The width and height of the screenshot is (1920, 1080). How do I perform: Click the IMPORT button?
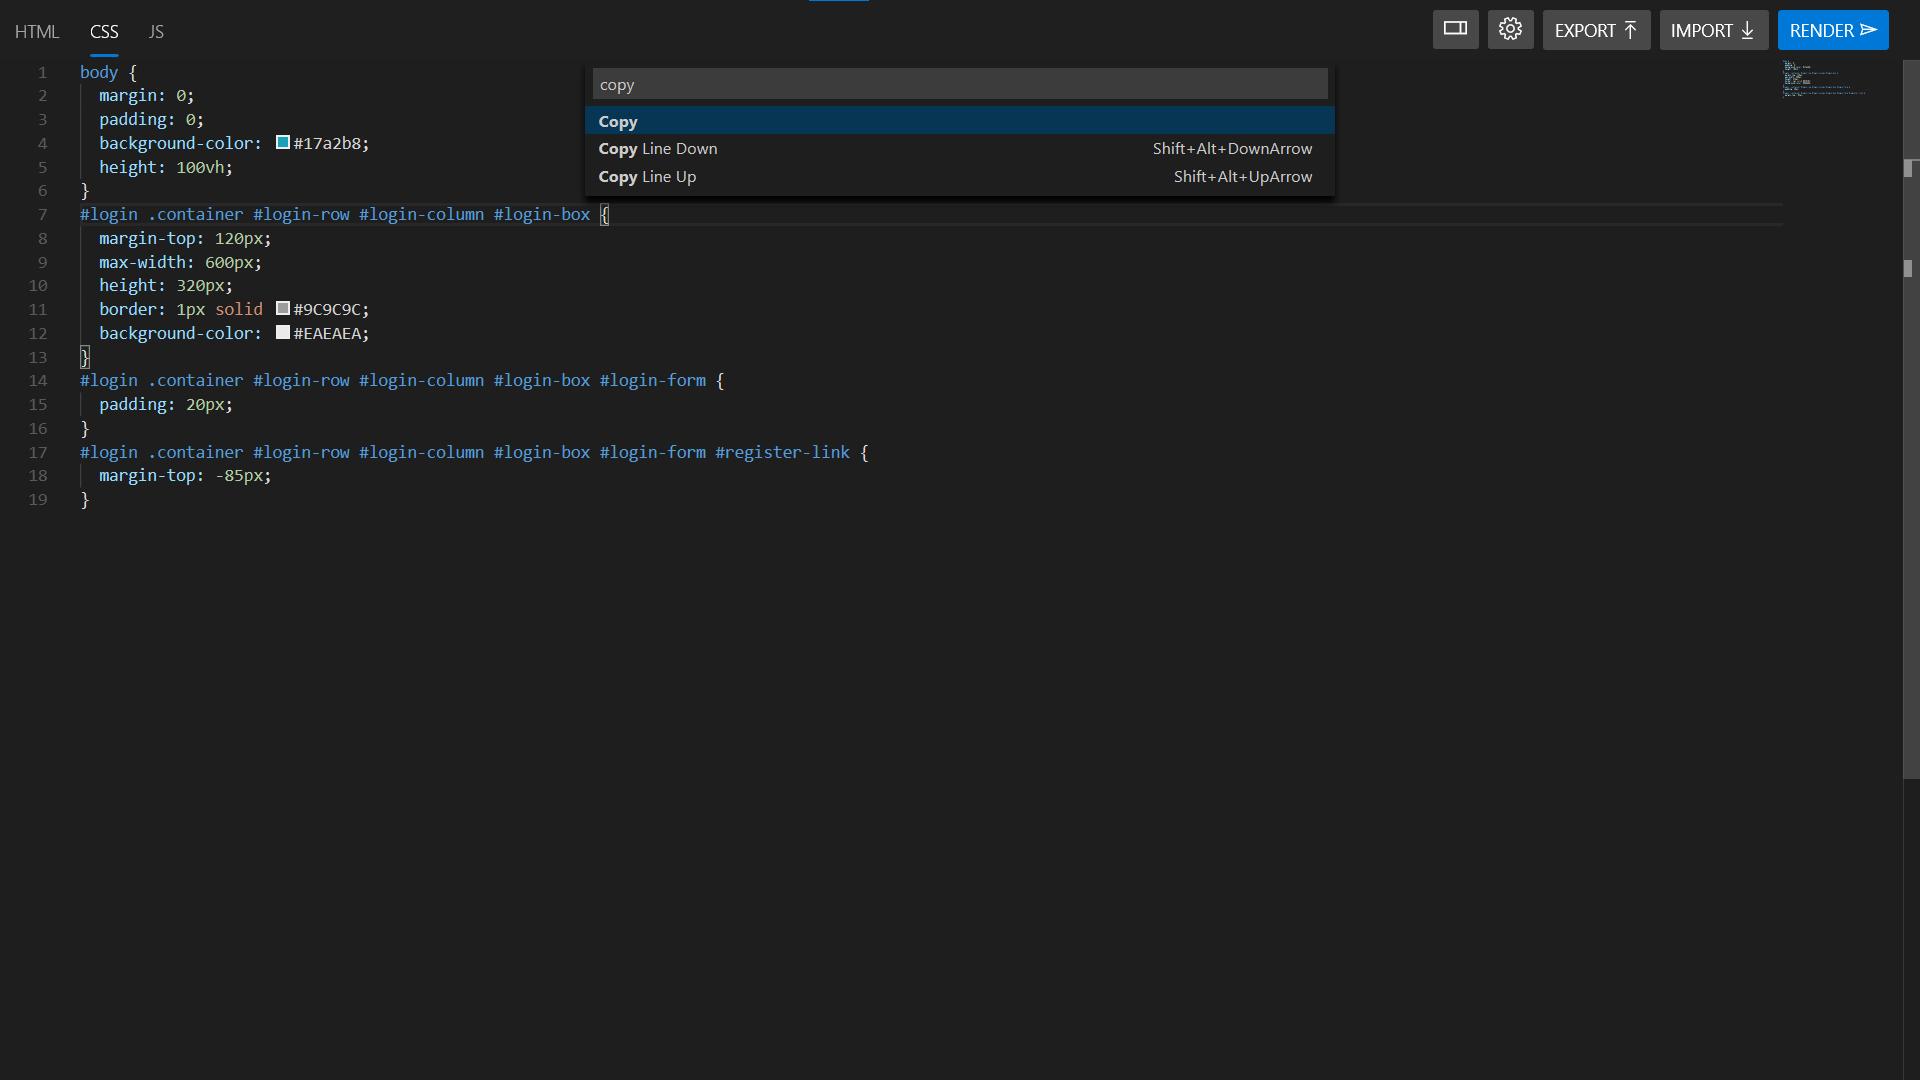(x=1713, y=30)
